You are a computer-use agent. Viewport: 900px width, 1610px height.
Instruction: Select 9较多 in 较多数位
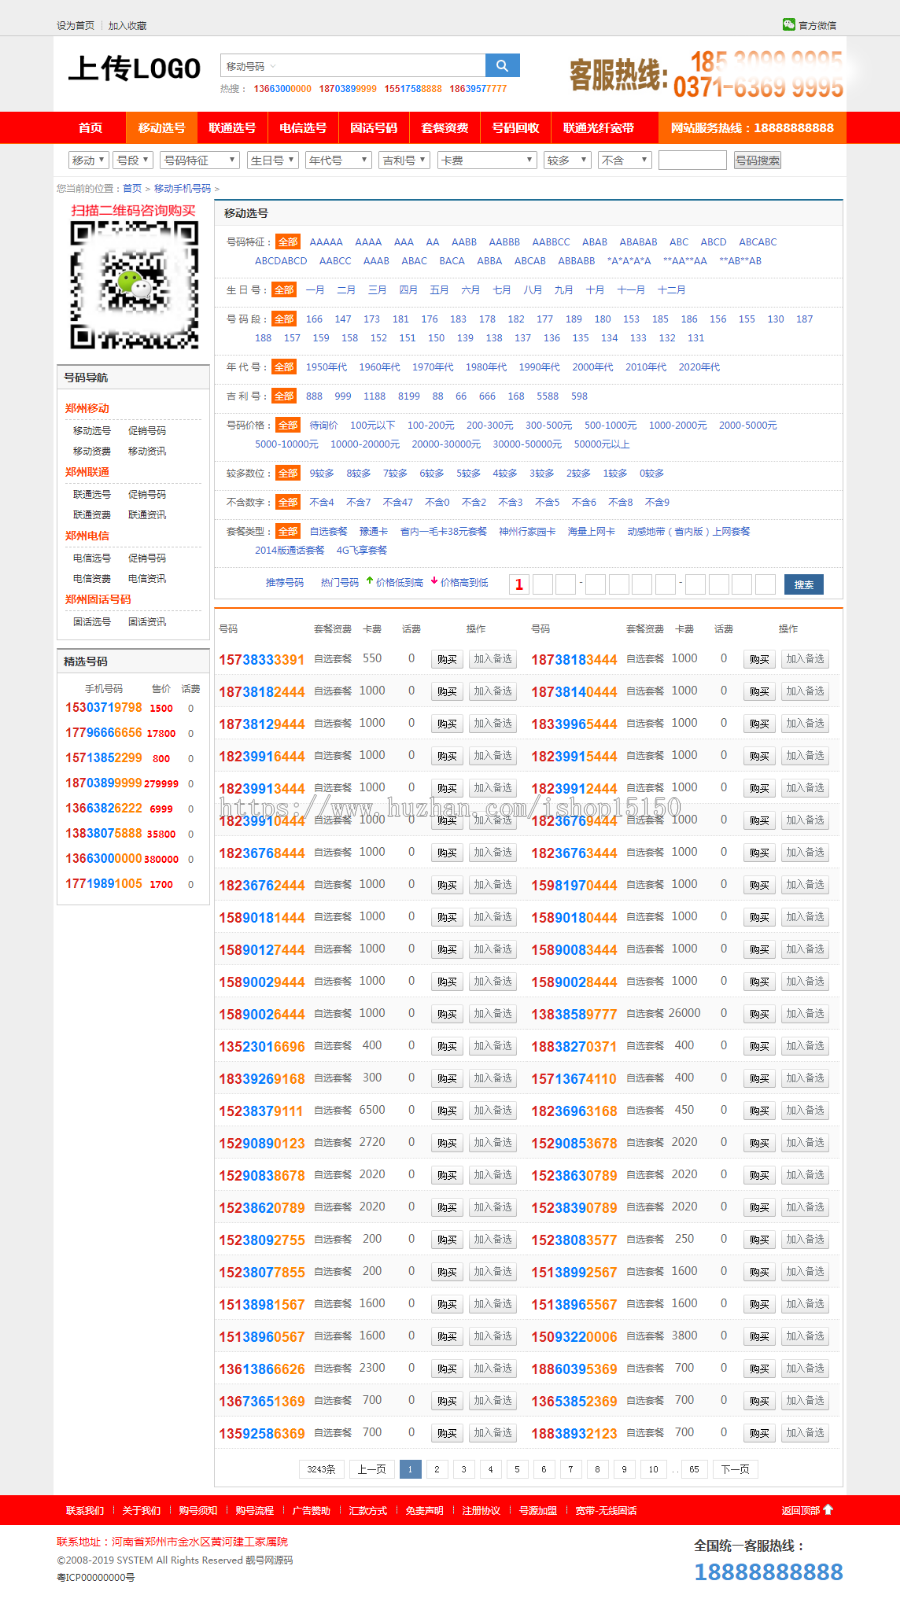pyautogui.click(x=322, y=473)
